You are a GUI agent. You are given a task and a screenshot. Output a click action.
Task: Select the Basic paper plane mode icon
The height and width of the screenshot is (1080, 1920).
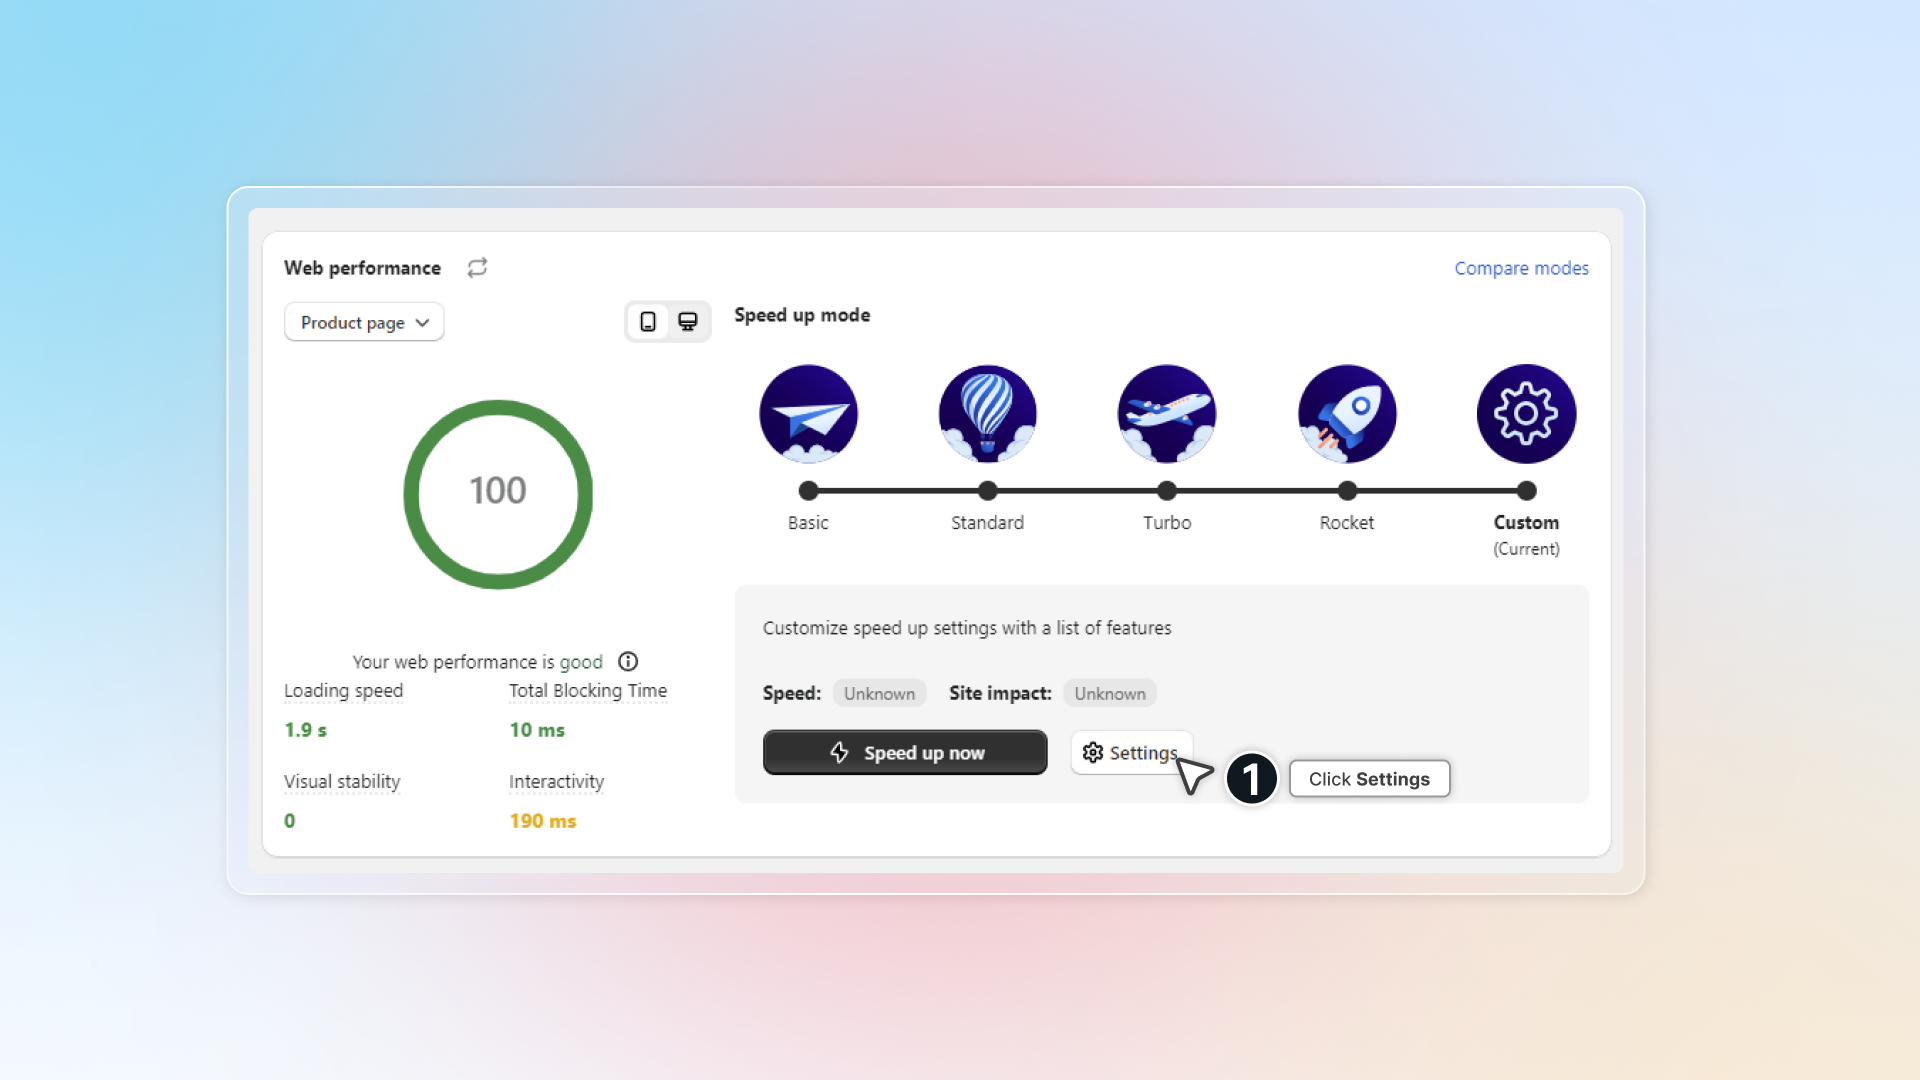coord(808,414)
